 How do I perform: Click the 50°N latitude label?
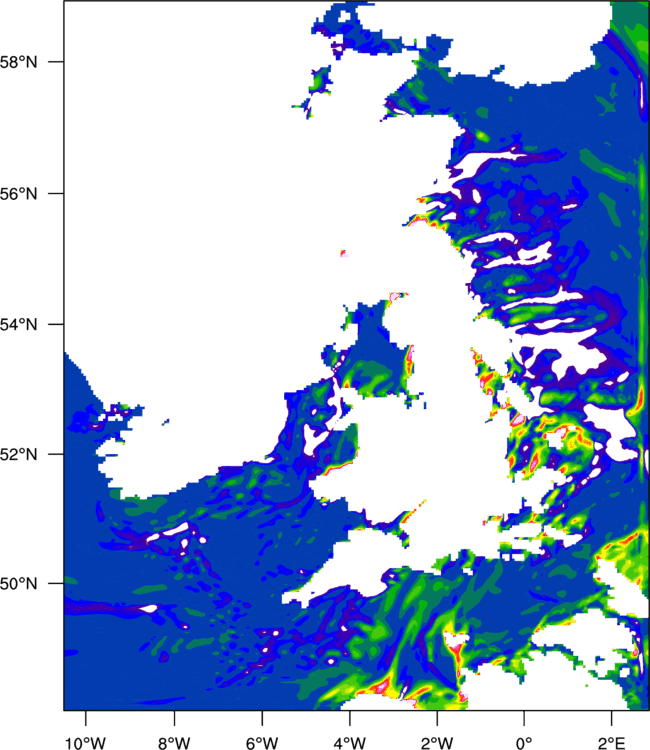(18, 584)
